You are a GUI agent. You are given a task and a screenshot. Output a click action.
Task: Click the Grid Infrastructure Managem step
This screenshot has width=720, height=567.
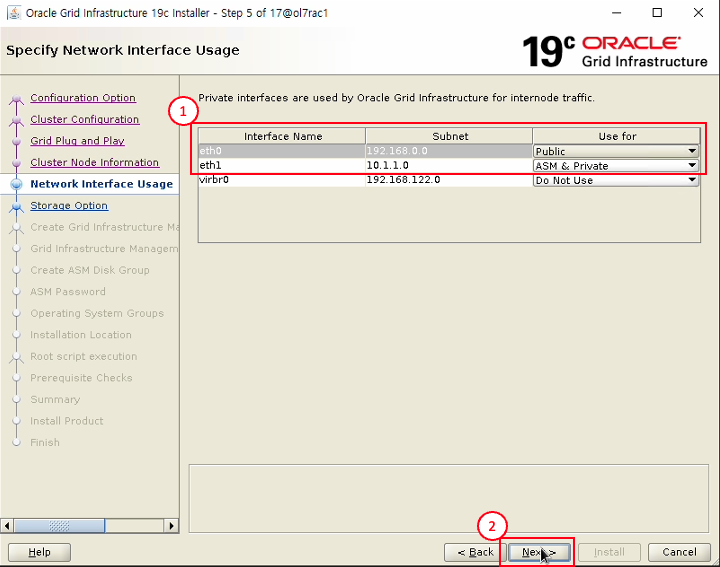[104, 249]
